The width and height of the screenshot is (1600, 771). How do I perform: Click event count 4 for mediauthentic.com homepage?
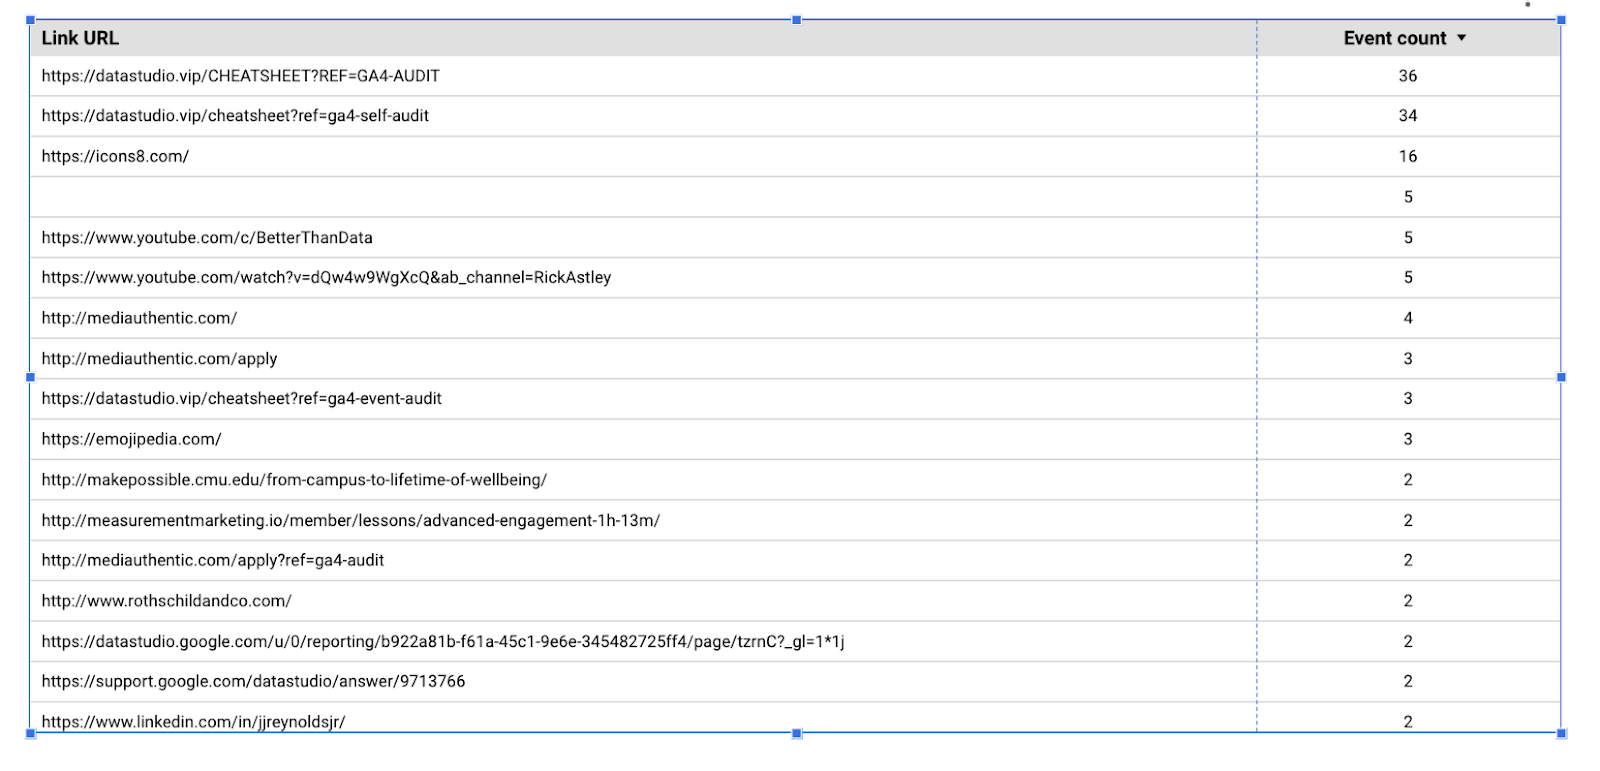pos(1408,318)
